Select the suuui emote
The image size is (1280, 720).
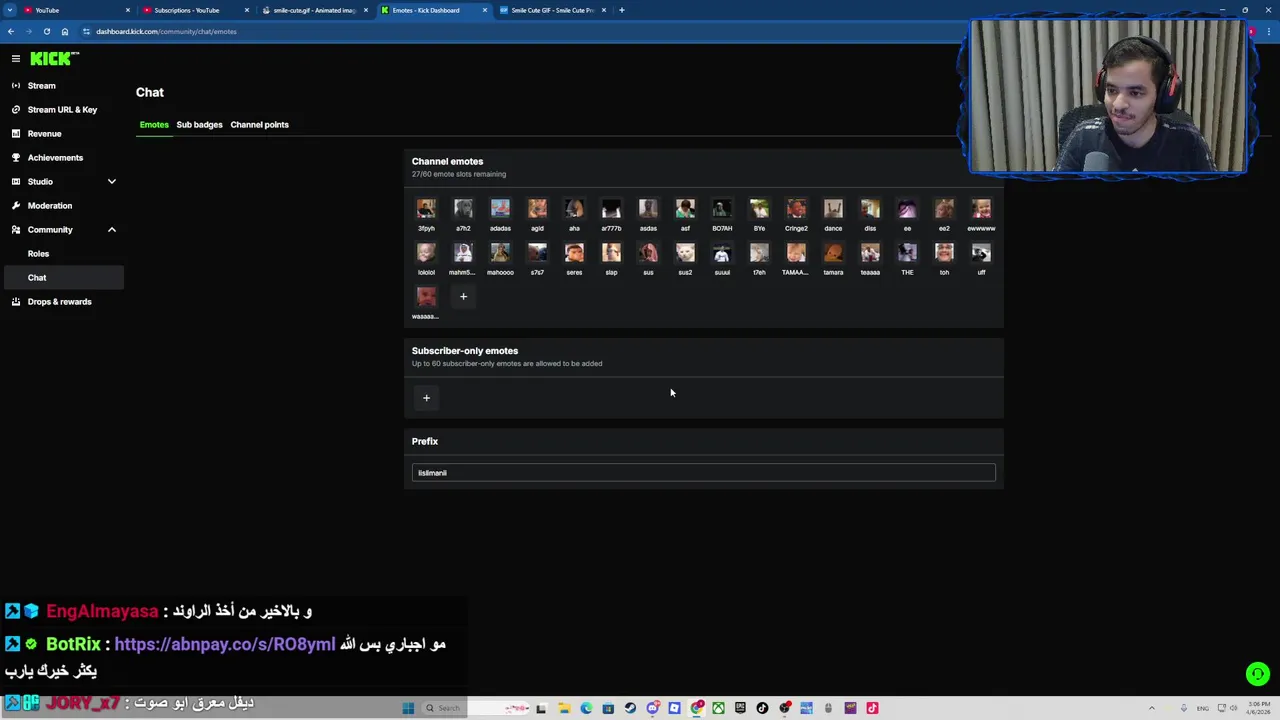pyautogui.click(x=722, y=253)
